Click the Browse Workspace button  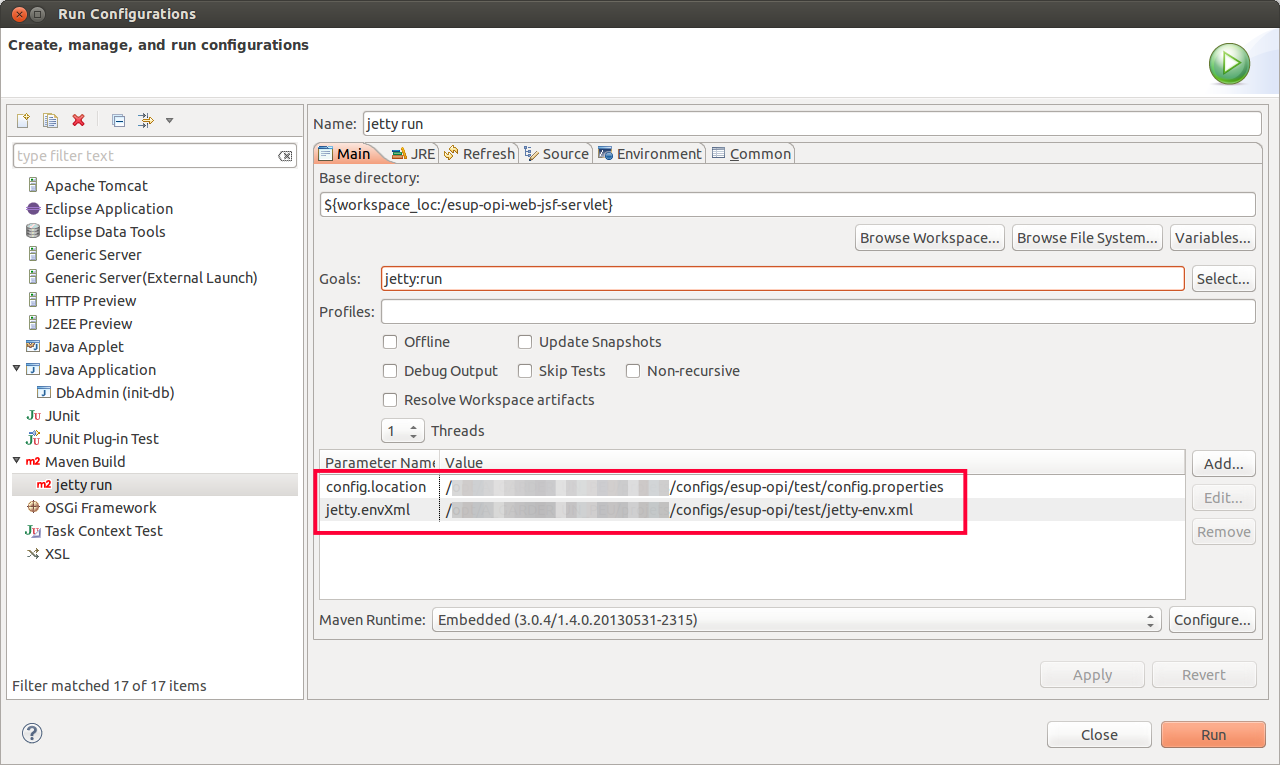[x=930, y=238]
